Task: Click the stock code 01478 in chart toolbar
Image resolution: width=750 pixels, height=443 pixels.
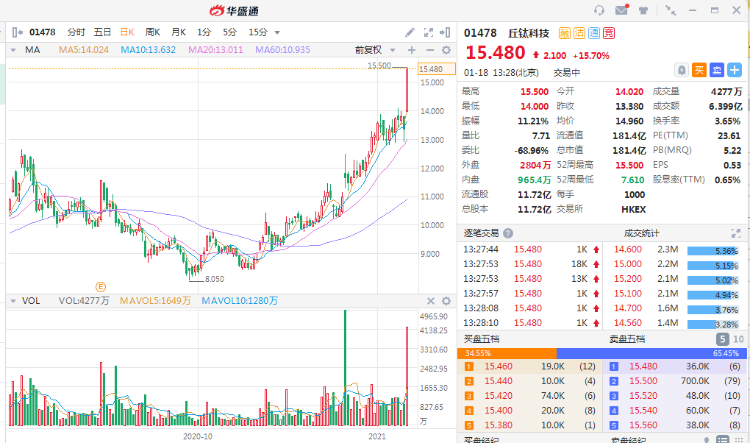Action: tap(43, 32)
